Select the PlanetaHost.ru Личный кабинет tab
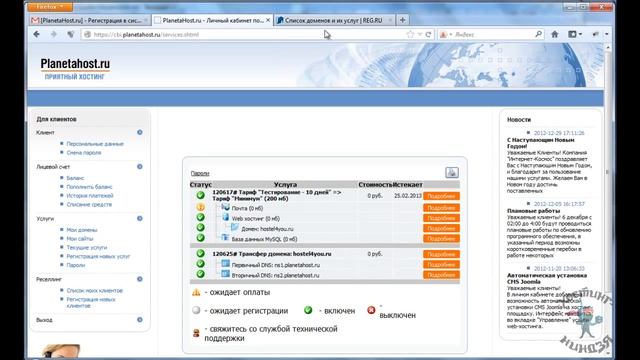The image size is (640, 360). (211, 20)
